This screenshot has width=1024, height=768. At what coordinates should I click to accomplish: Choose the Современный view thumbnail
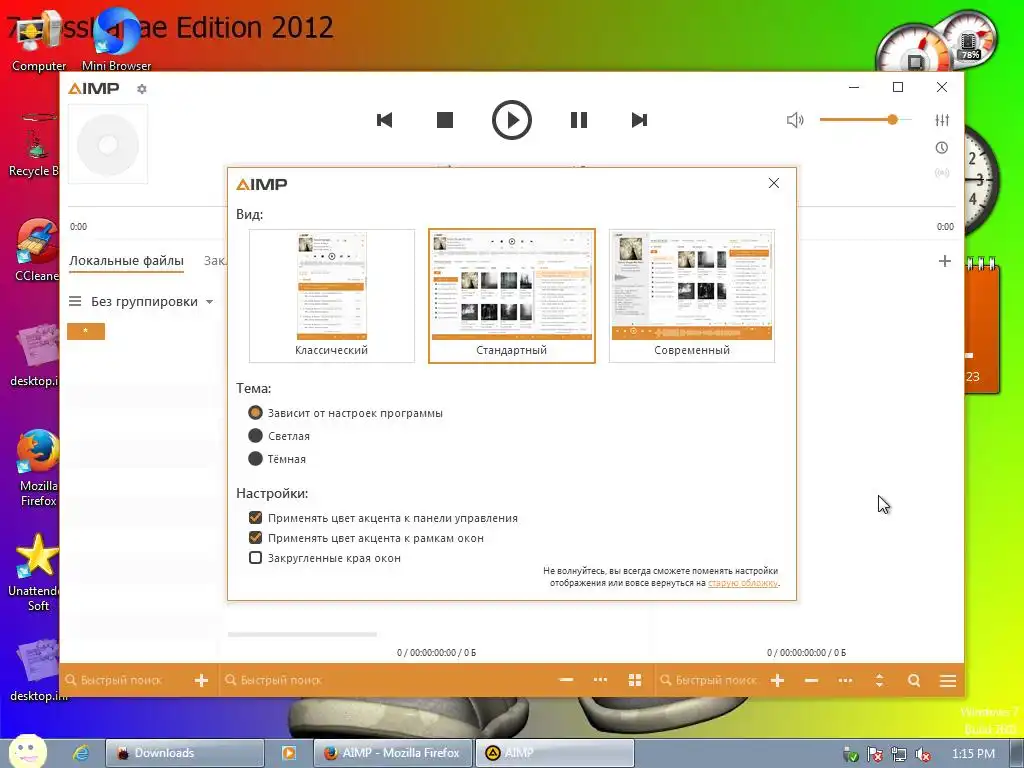[x=692, y=296]
